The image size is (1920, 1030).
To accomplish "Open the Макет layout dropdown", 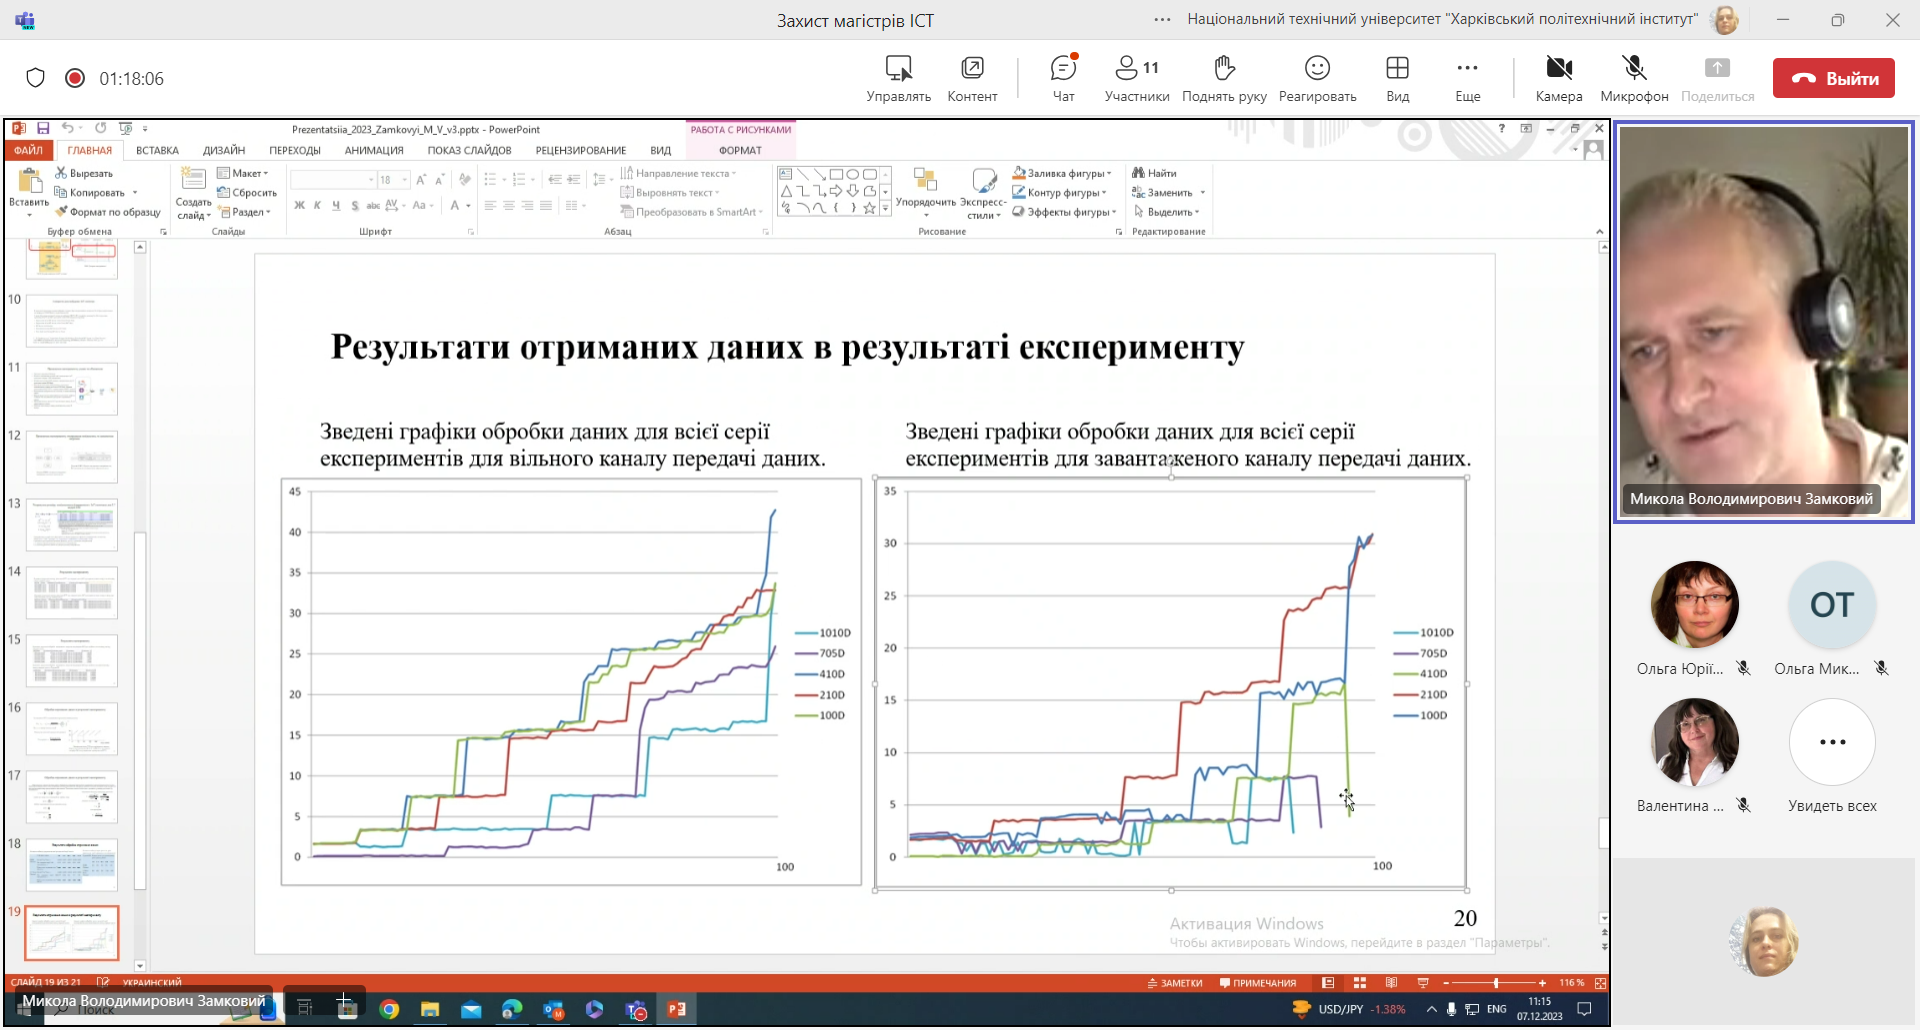I will tap(244, 173).
